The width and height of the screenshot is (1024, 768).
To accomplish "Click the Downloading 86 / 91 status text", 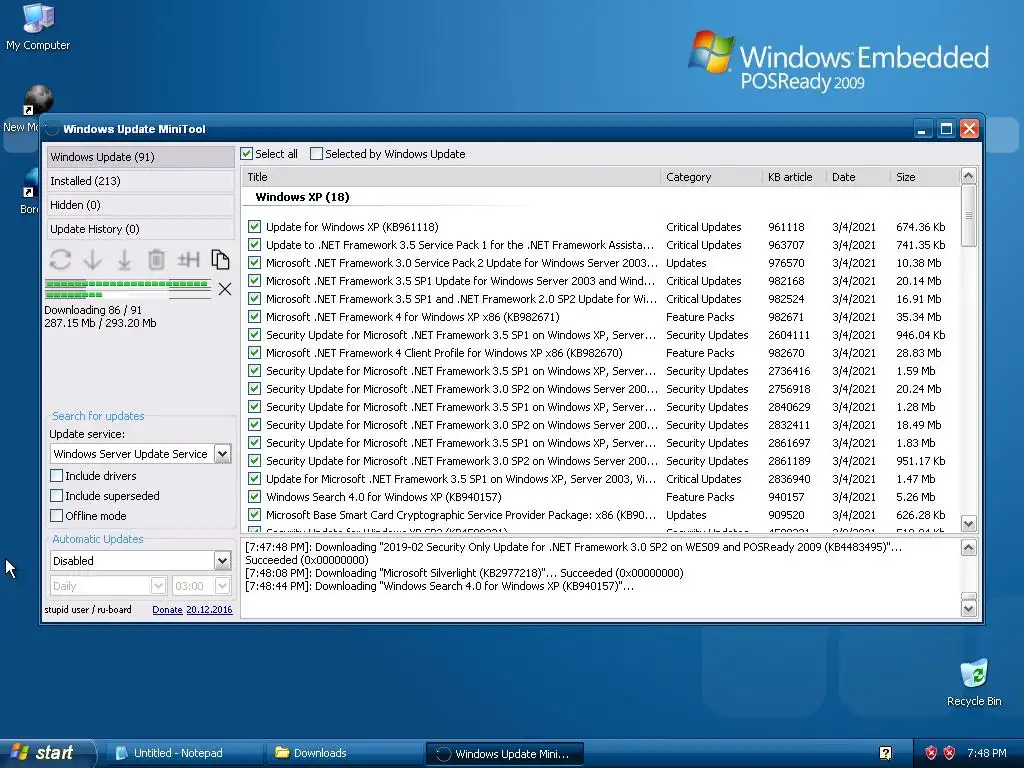I will point(93,310).
